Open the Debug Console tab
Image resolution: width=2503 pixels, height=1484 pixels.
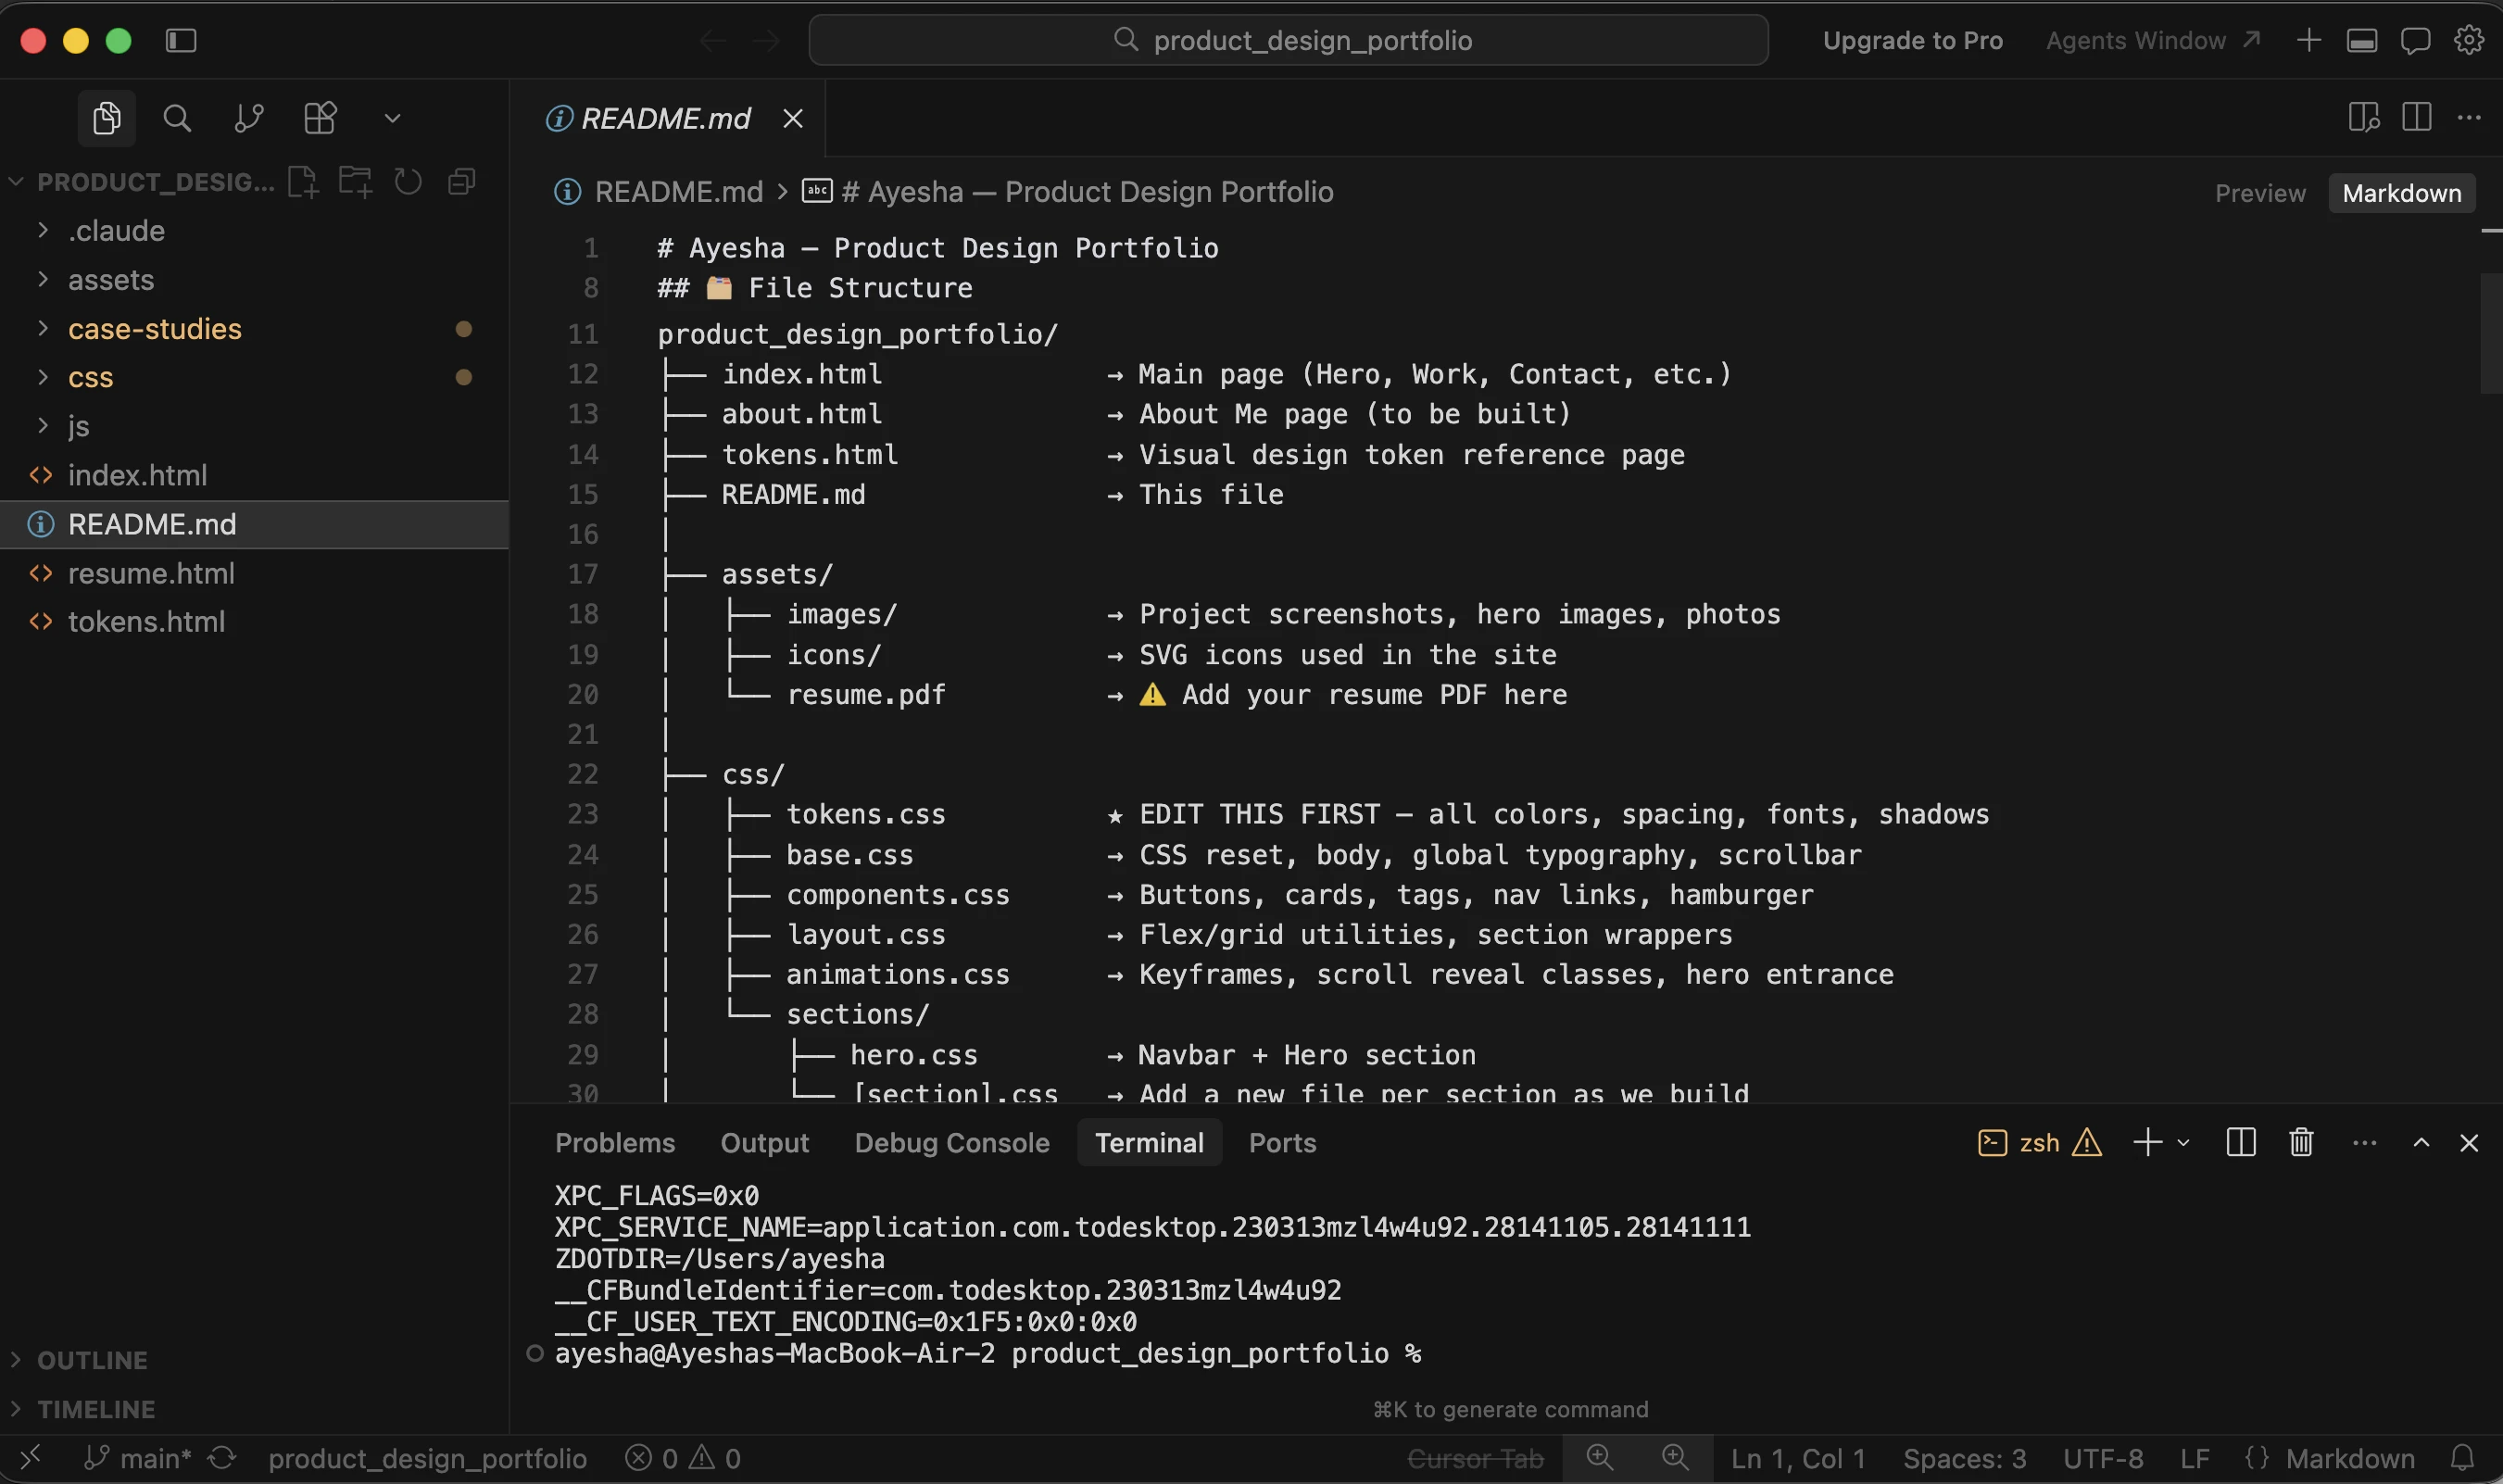point(952,1142)
